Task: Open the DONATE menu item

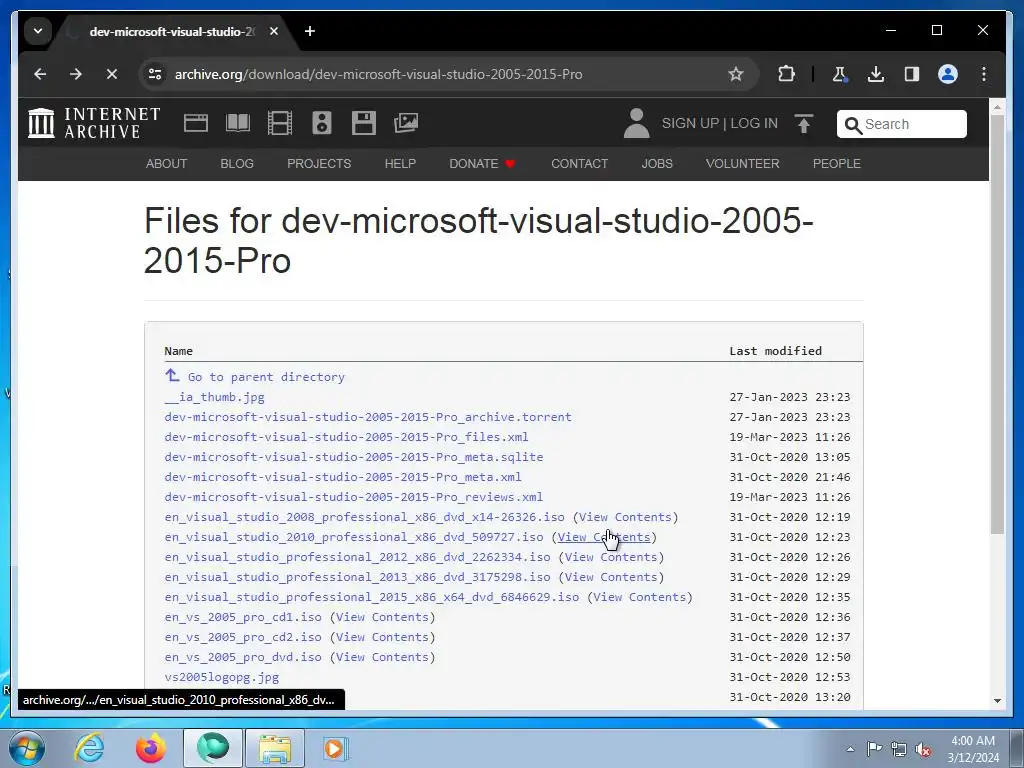Action: 482,163
